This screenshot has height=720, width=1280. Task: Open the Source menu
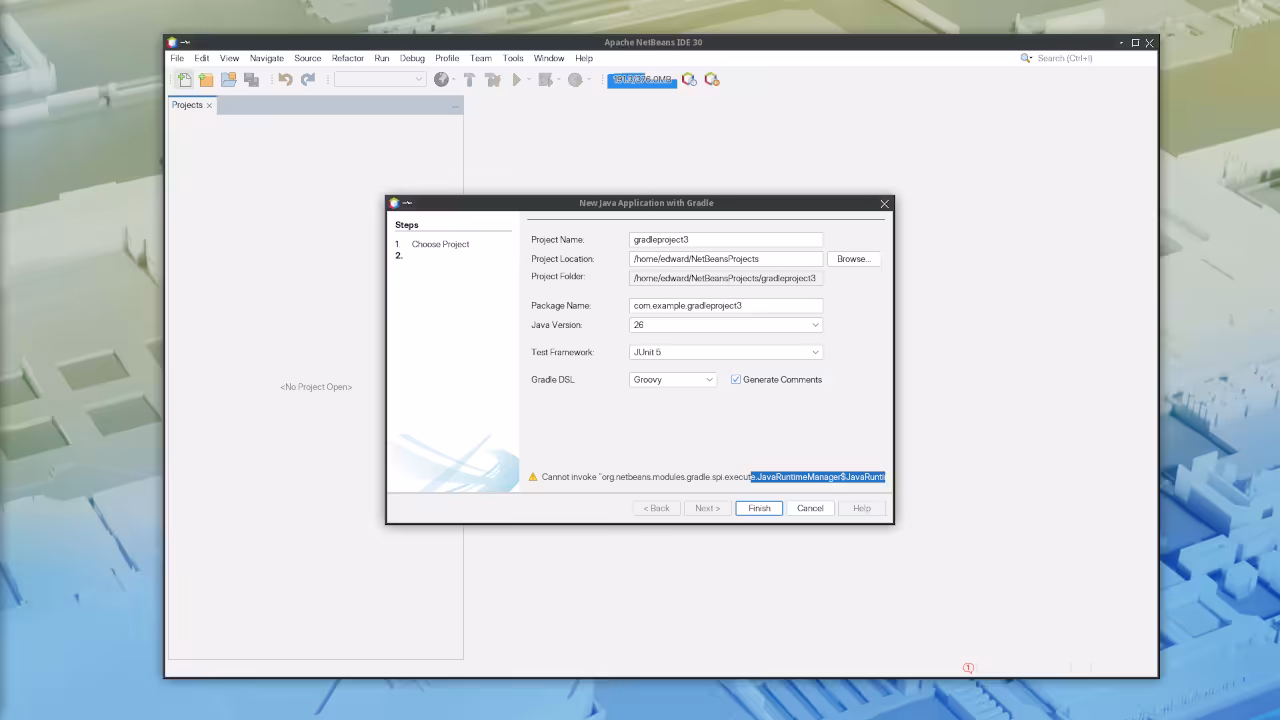(308, 58)
